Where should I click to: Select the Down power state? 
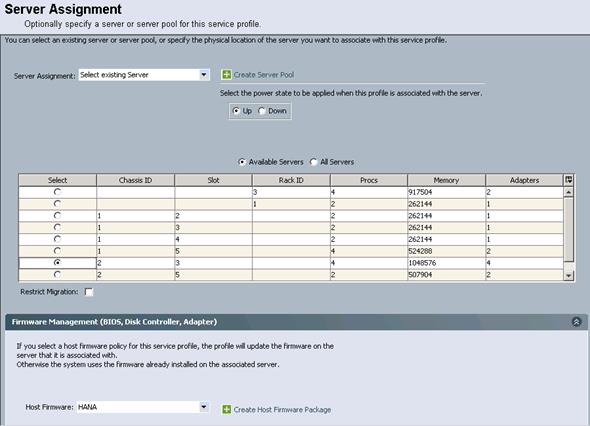click(x=262, y=111)
